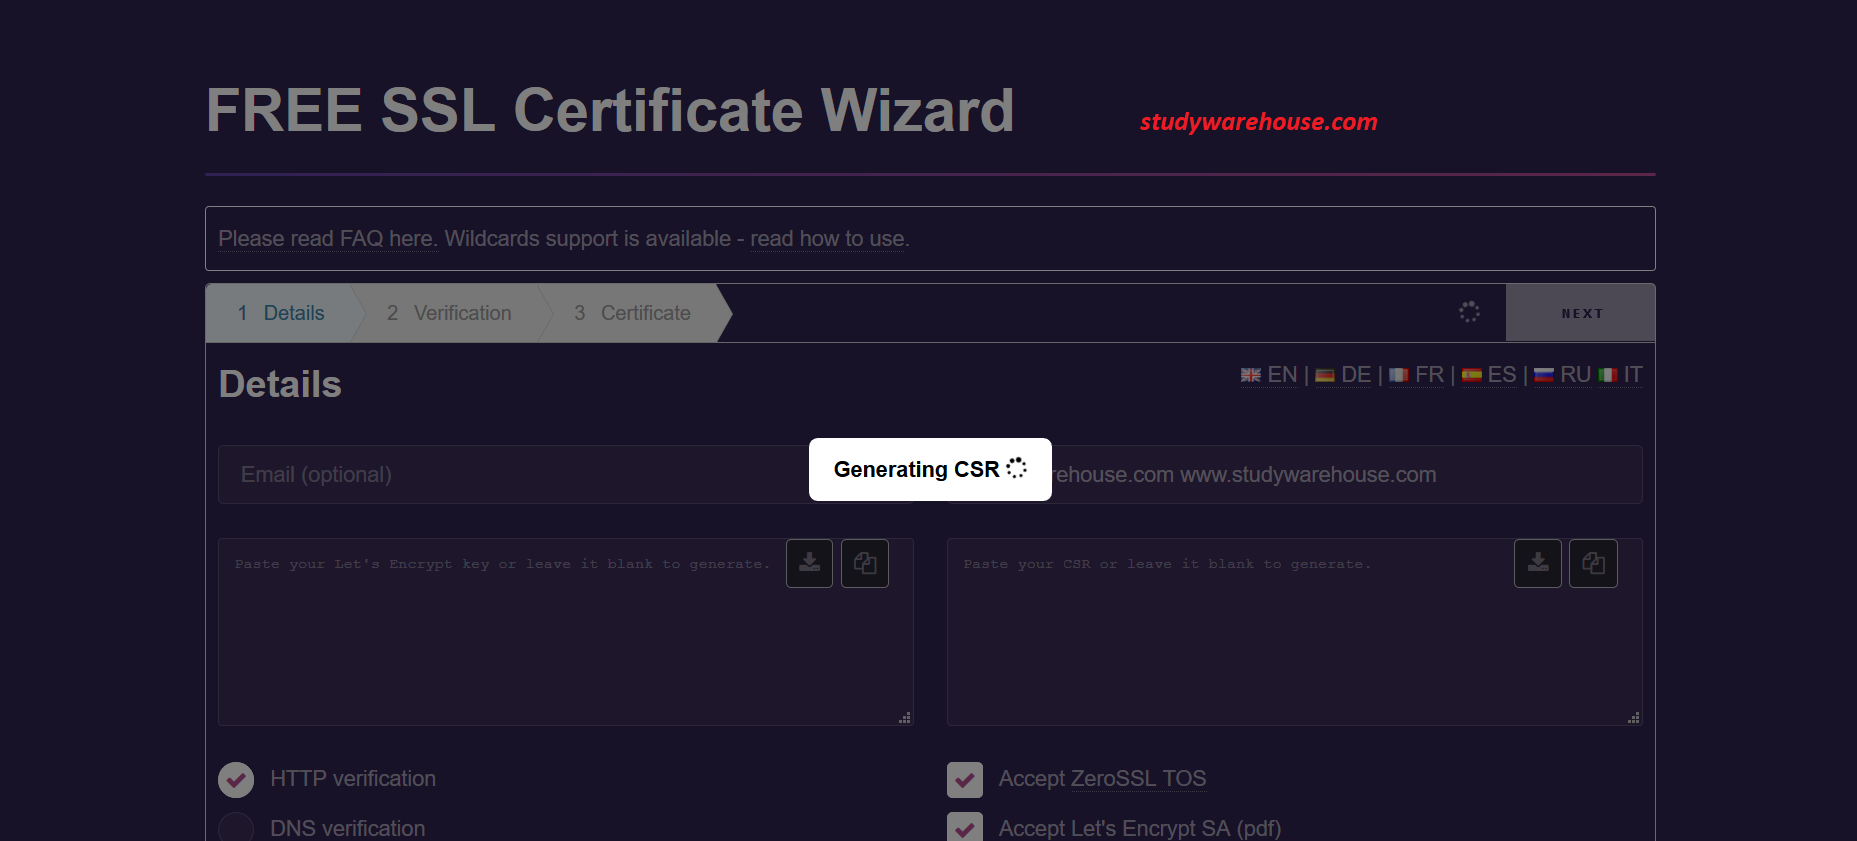Screen dimensions: 1857x841
Task: Select HTTP verification option
Action: (236, 780)
